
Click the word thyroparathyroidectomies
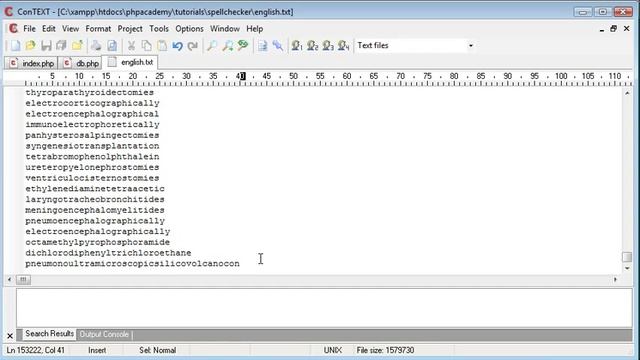pyautogui.click(x=89, y=93)
